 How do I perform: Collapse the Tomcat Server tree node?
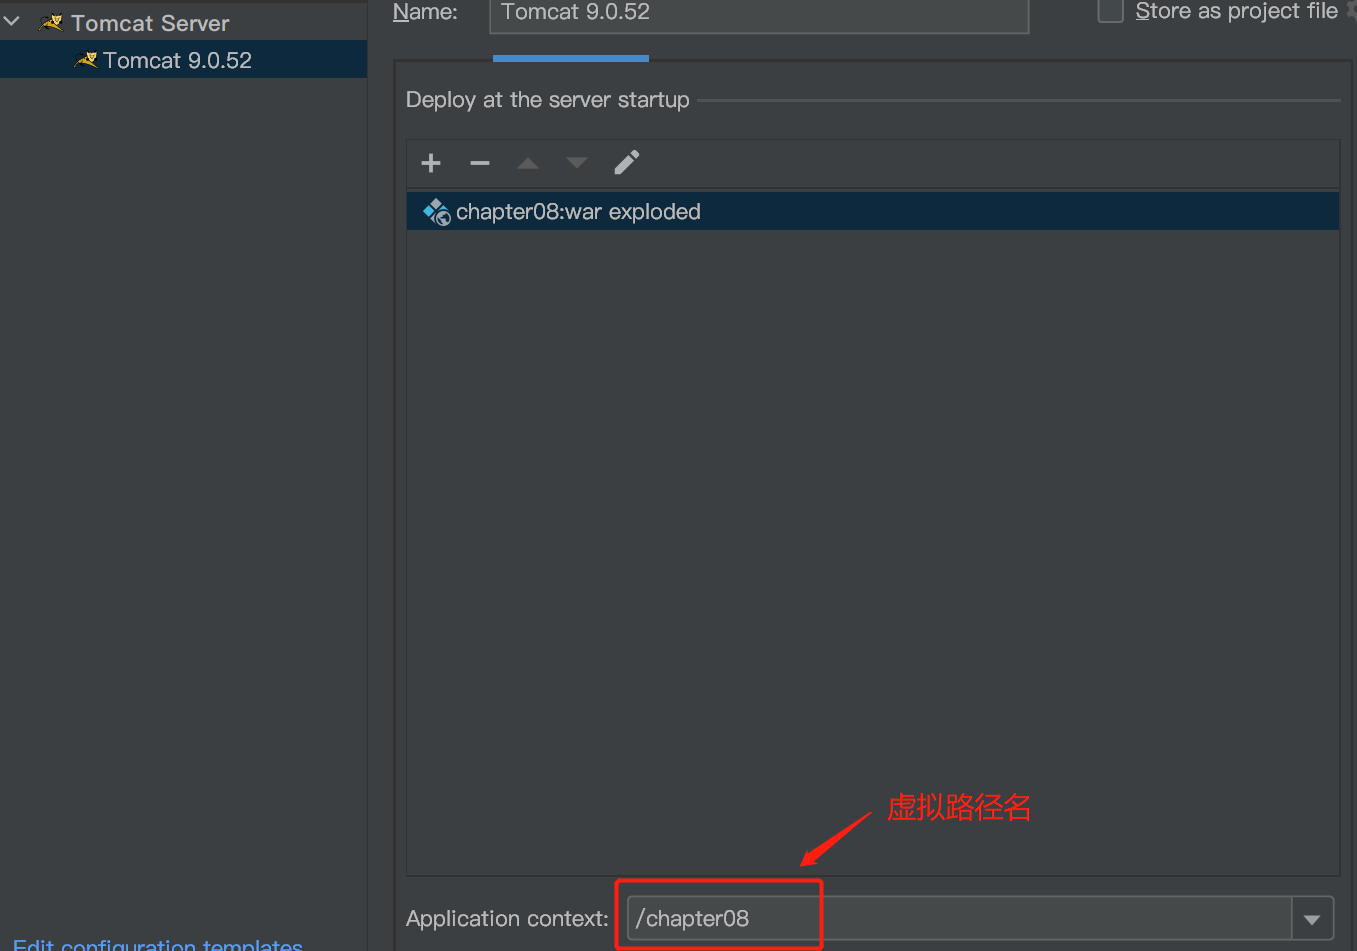pos(12,21)
